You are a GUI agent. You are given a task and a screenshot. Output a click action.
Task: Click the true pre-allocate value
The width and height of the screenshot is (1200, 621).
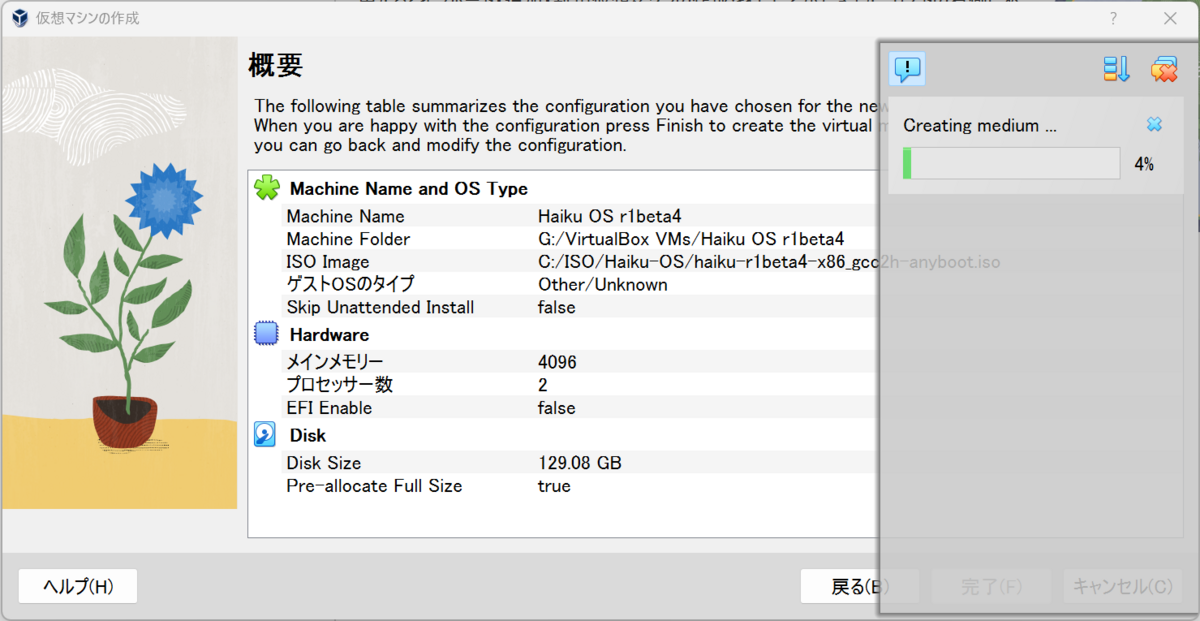(x=554, y=486)
